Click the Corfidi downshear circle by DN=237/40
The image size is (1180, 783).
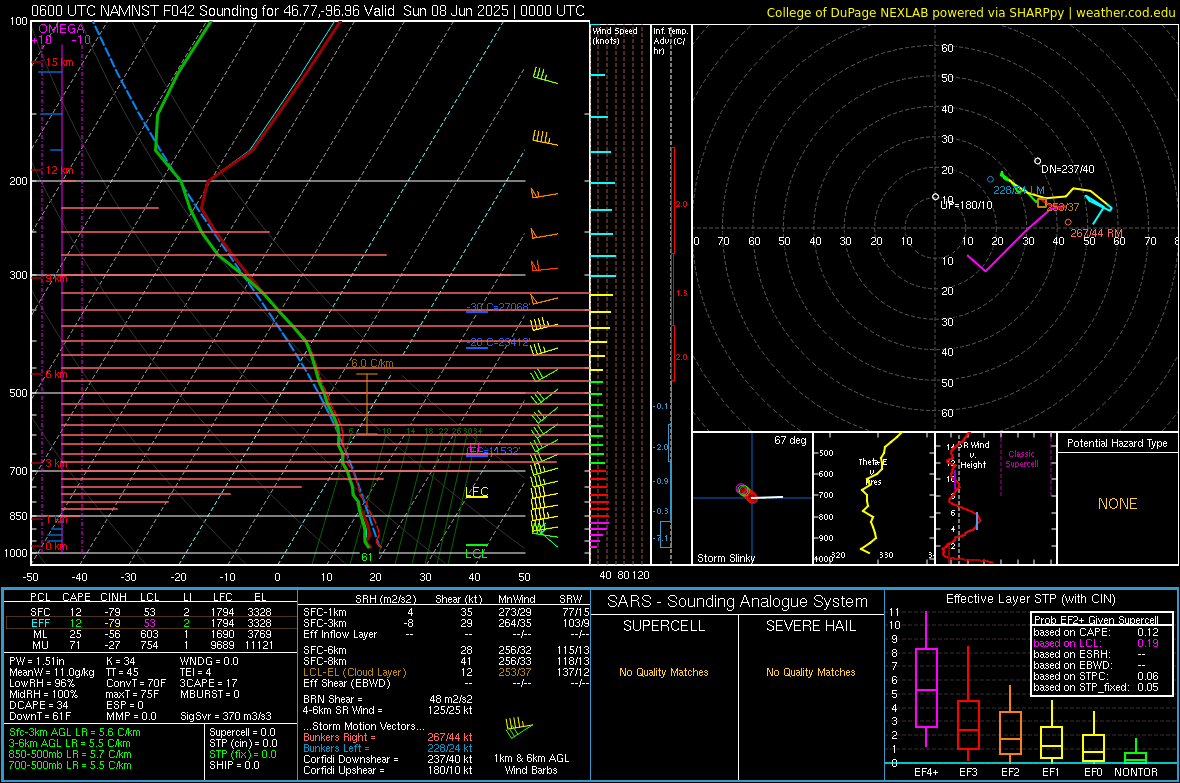pyautogui.click(x=1038, y=161)
